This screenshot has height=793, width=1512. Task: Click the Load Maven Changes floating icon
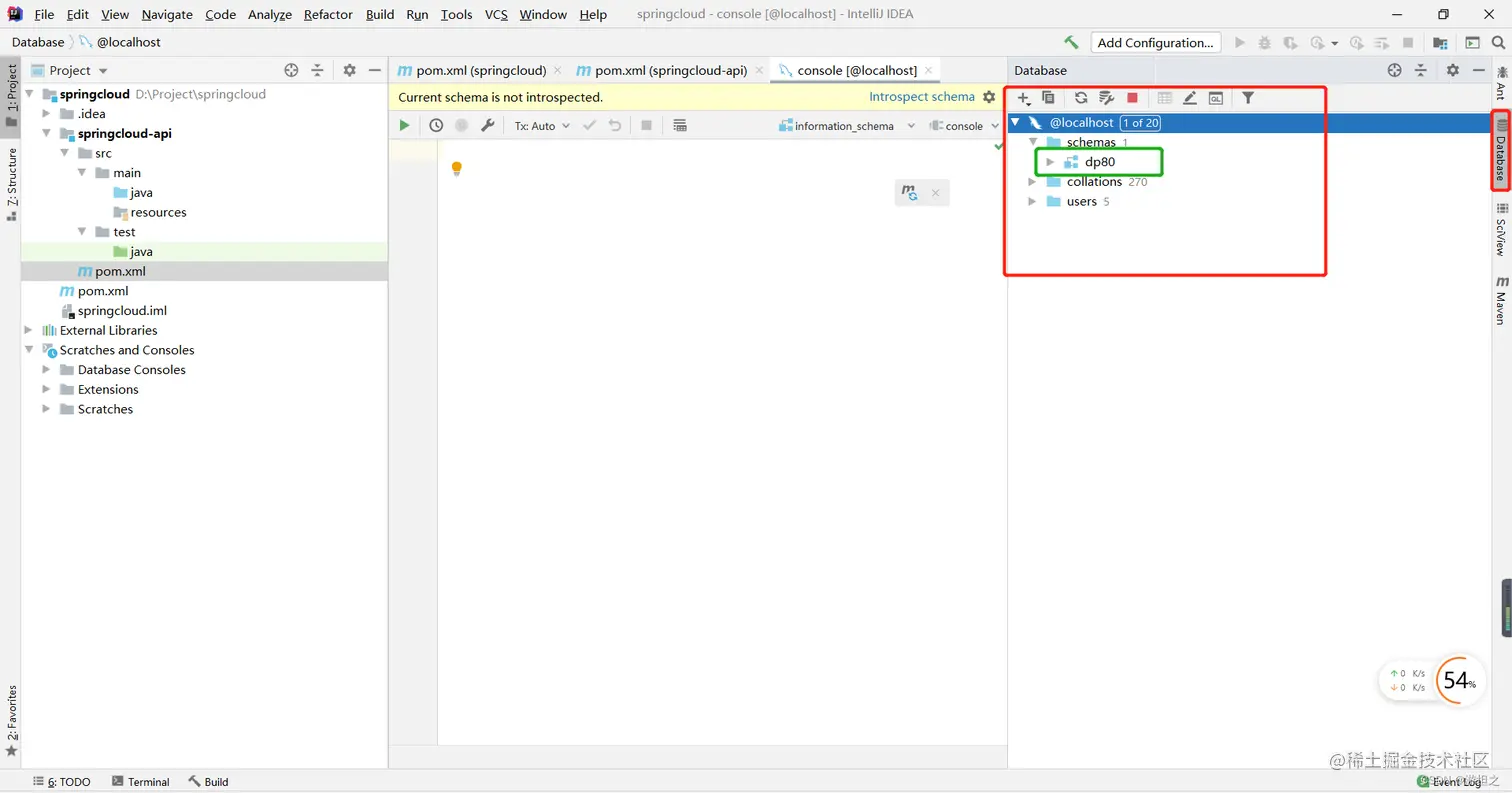[x=909, y=193]
